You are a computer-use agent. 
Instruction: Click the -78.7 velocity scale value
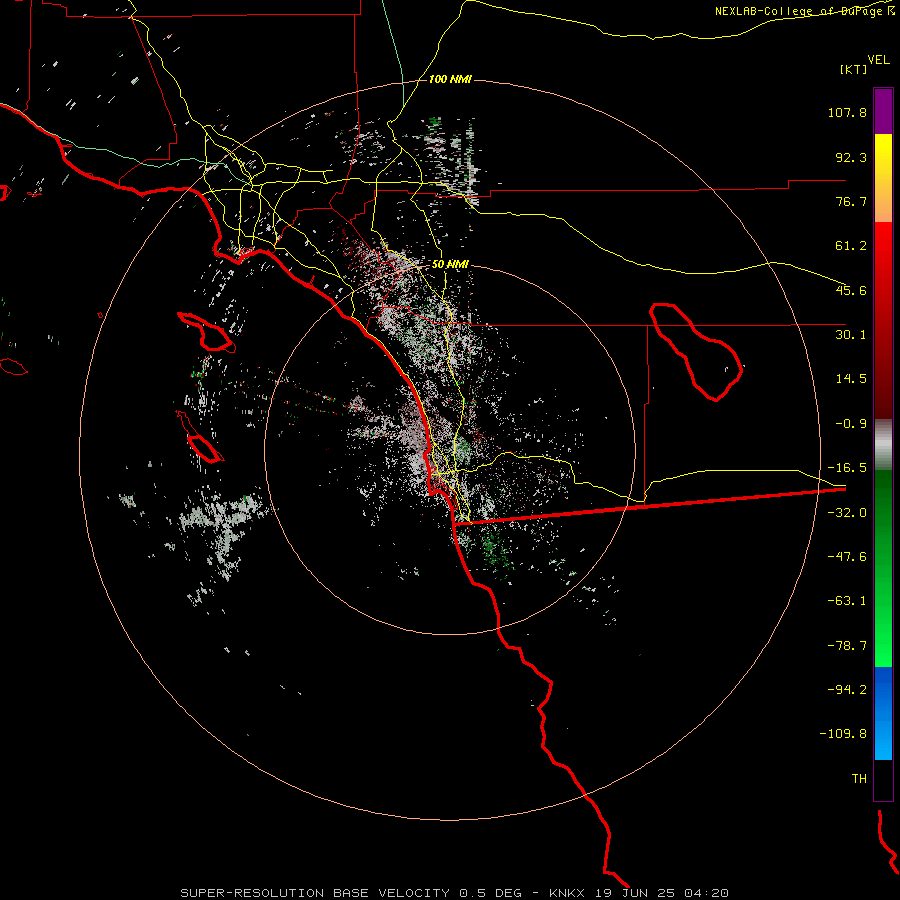847,646
